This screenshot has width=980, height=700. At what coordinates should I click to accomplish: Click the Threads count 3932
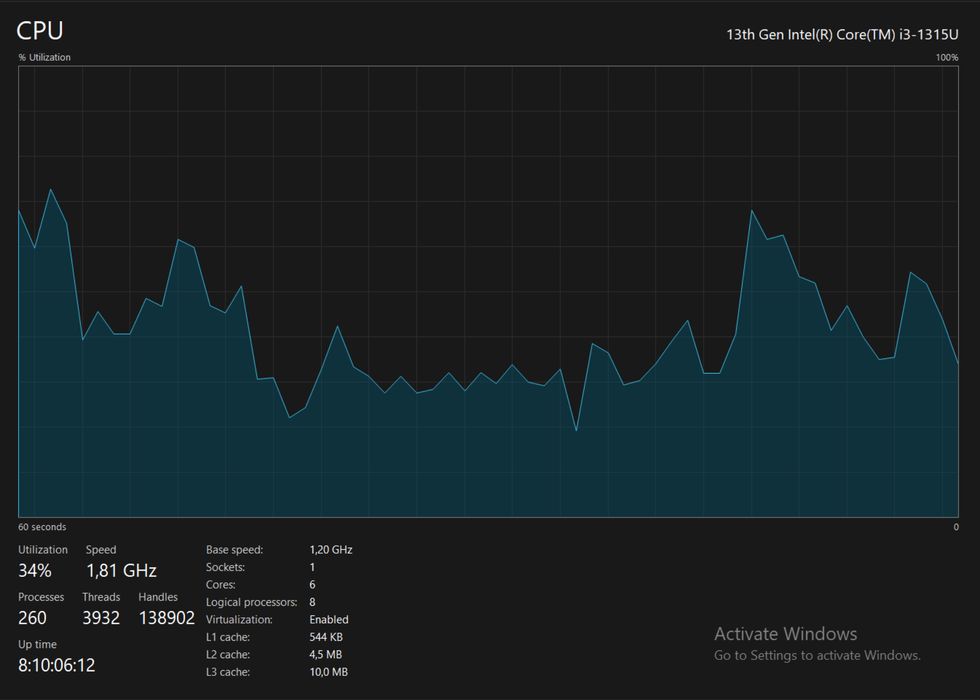[101, 618]
